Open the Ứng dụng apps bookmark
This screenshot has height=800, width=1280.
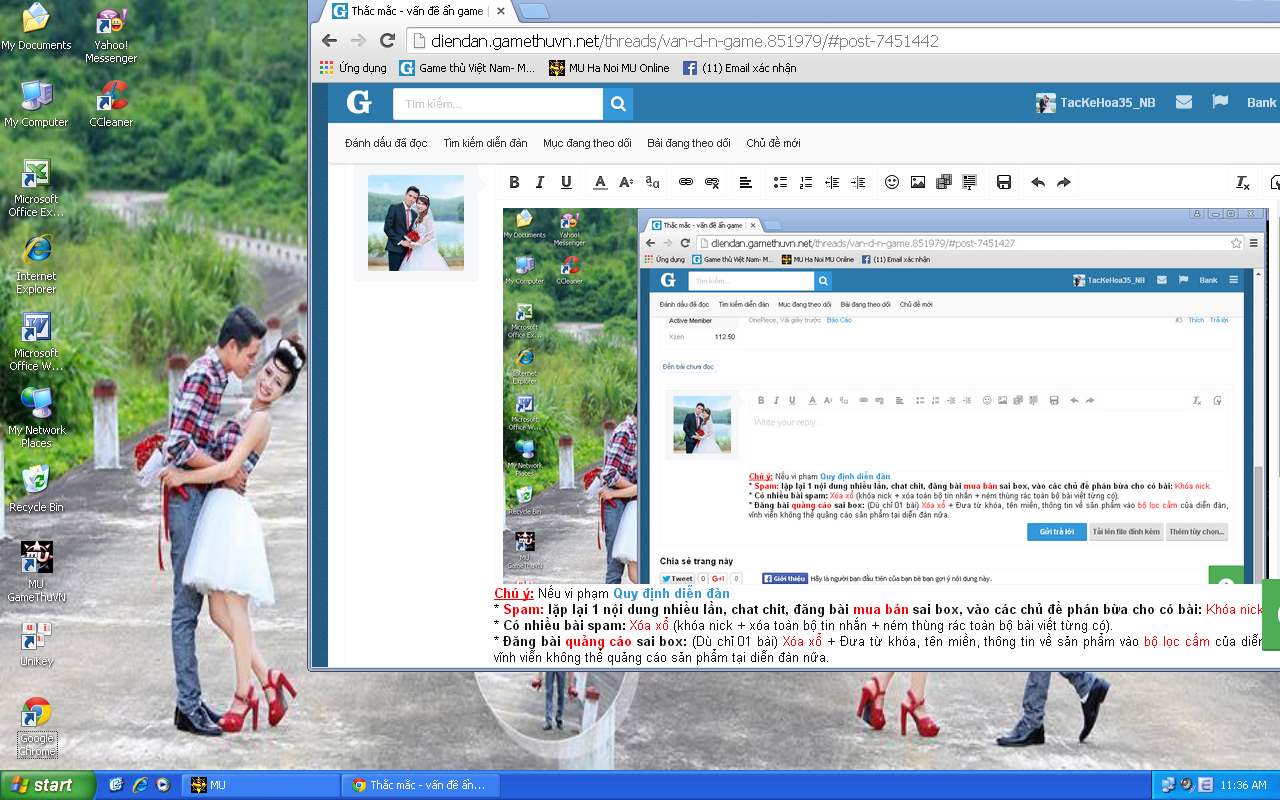[353, 68]
